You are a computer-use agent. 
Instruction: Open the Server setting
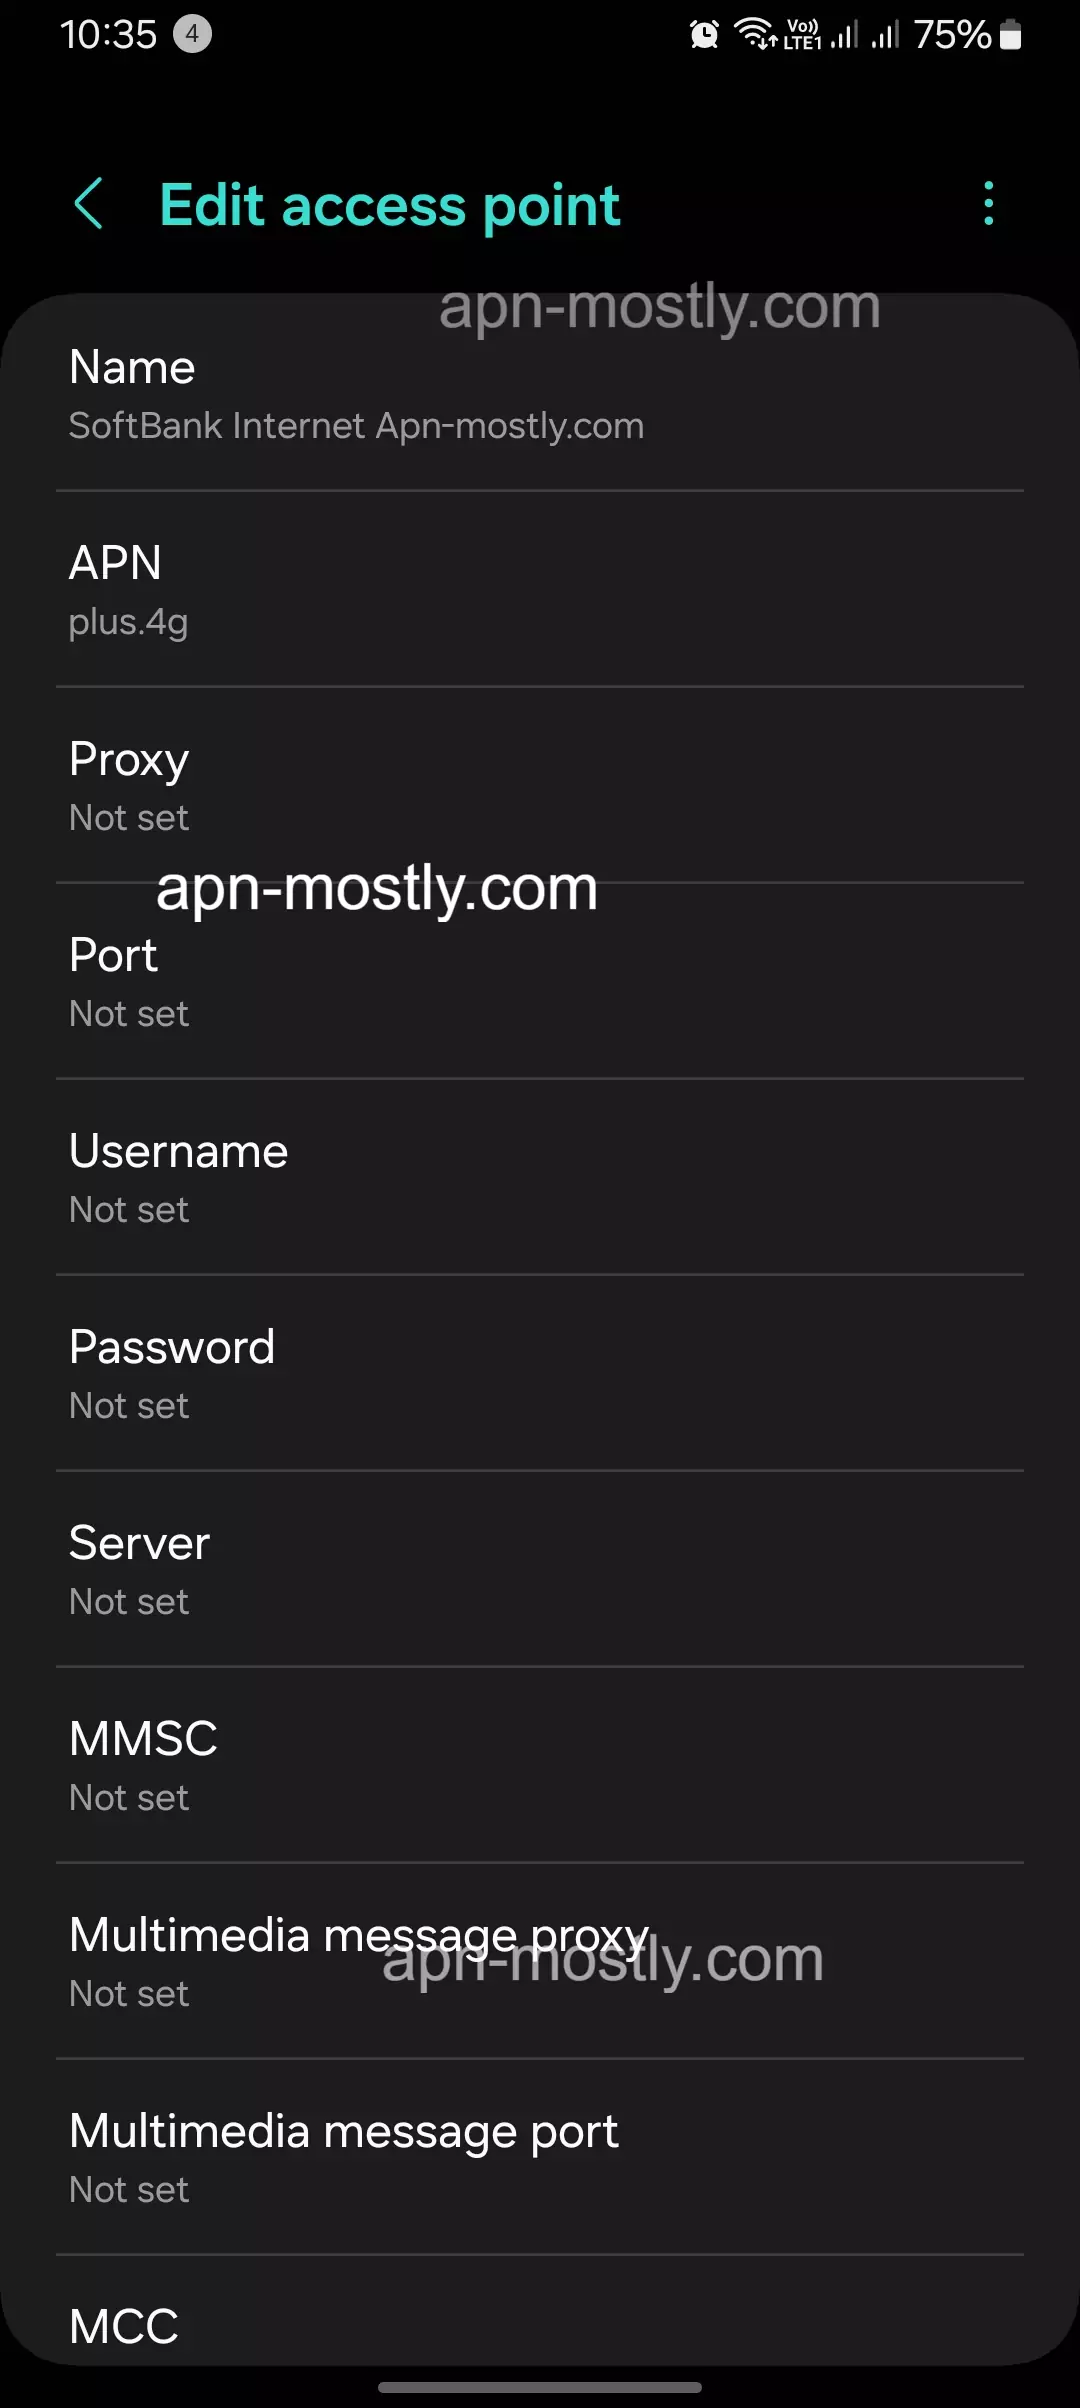point(540,1570)
